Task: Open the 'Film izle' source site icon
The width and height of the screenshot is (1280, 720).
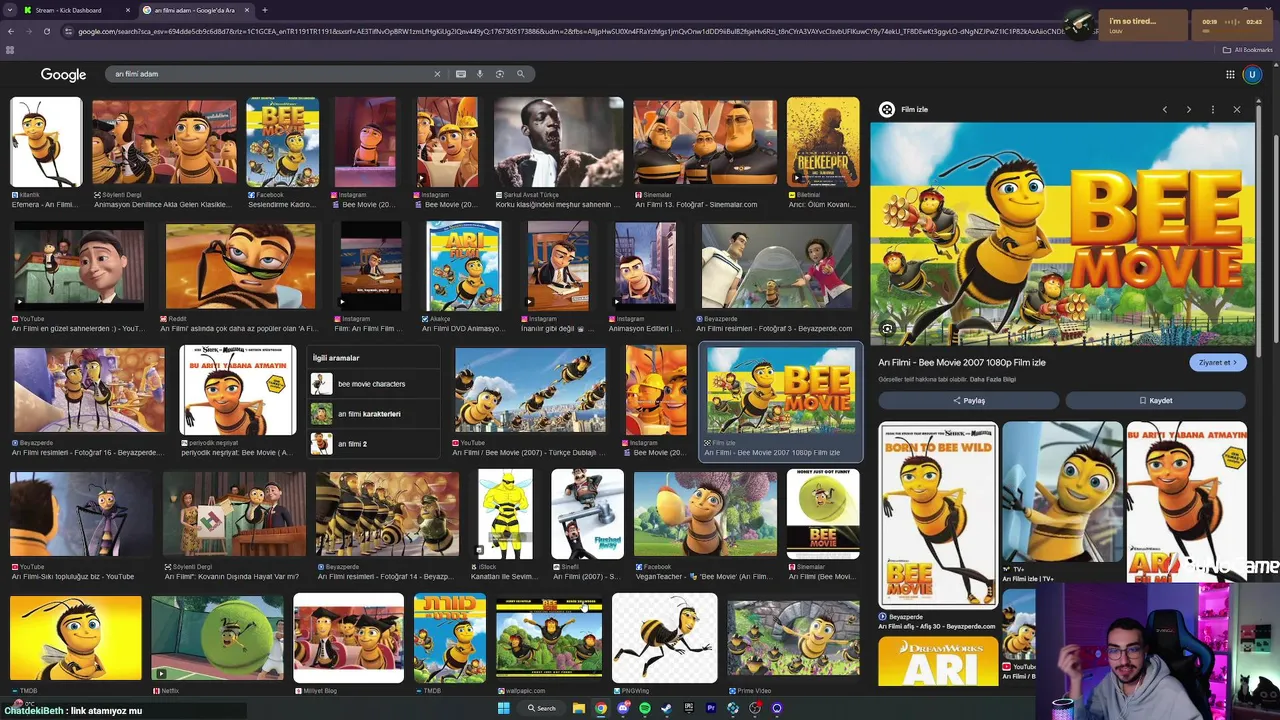Action: click(x=887, y=109)
